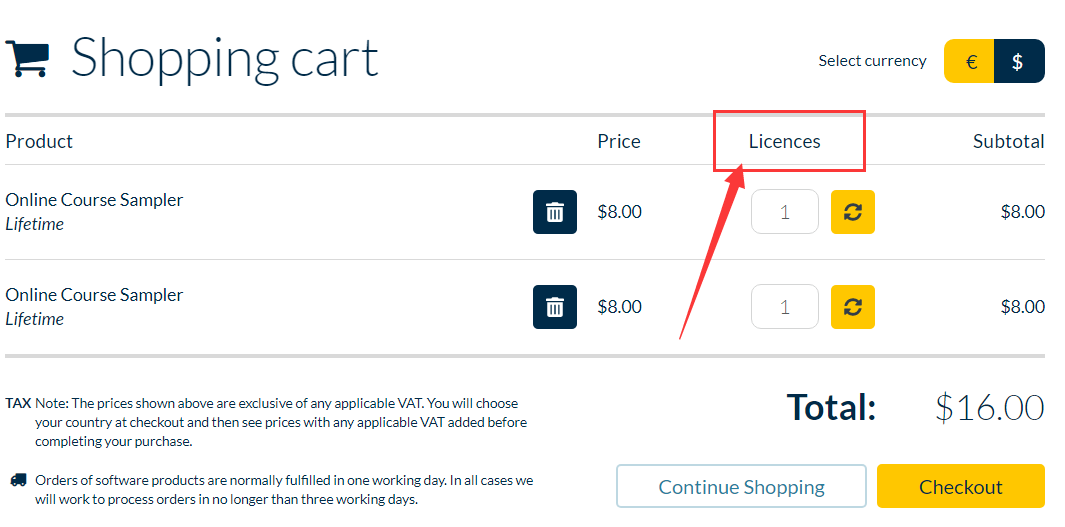The height and width of the screenshot is (527, 1065).
Task: Update licence count on the second row
Action: point(853,307)
